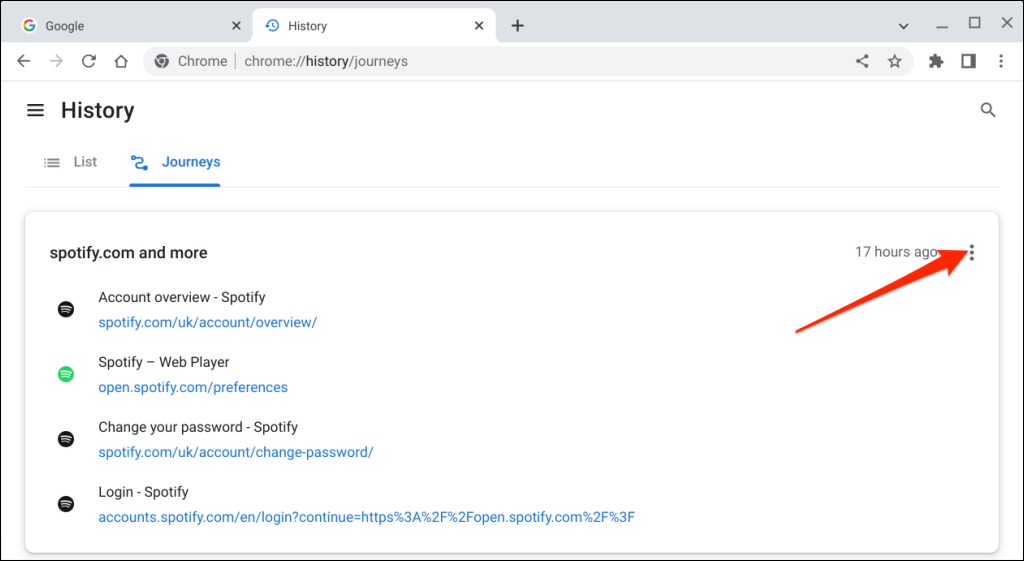This screenshot has height=561, width=1024.
Task: Switch to the List tab
Action: [x=71, y=162]
